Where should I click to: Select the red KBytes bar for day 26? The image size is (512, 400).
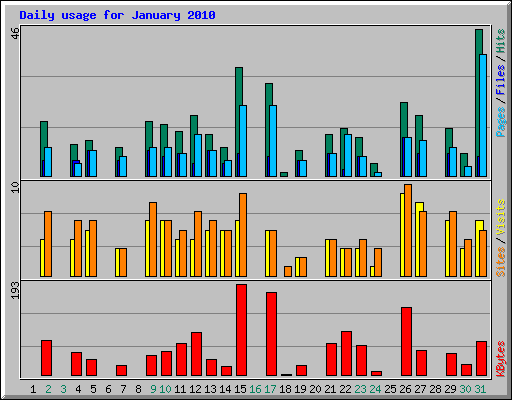point(407,342)
